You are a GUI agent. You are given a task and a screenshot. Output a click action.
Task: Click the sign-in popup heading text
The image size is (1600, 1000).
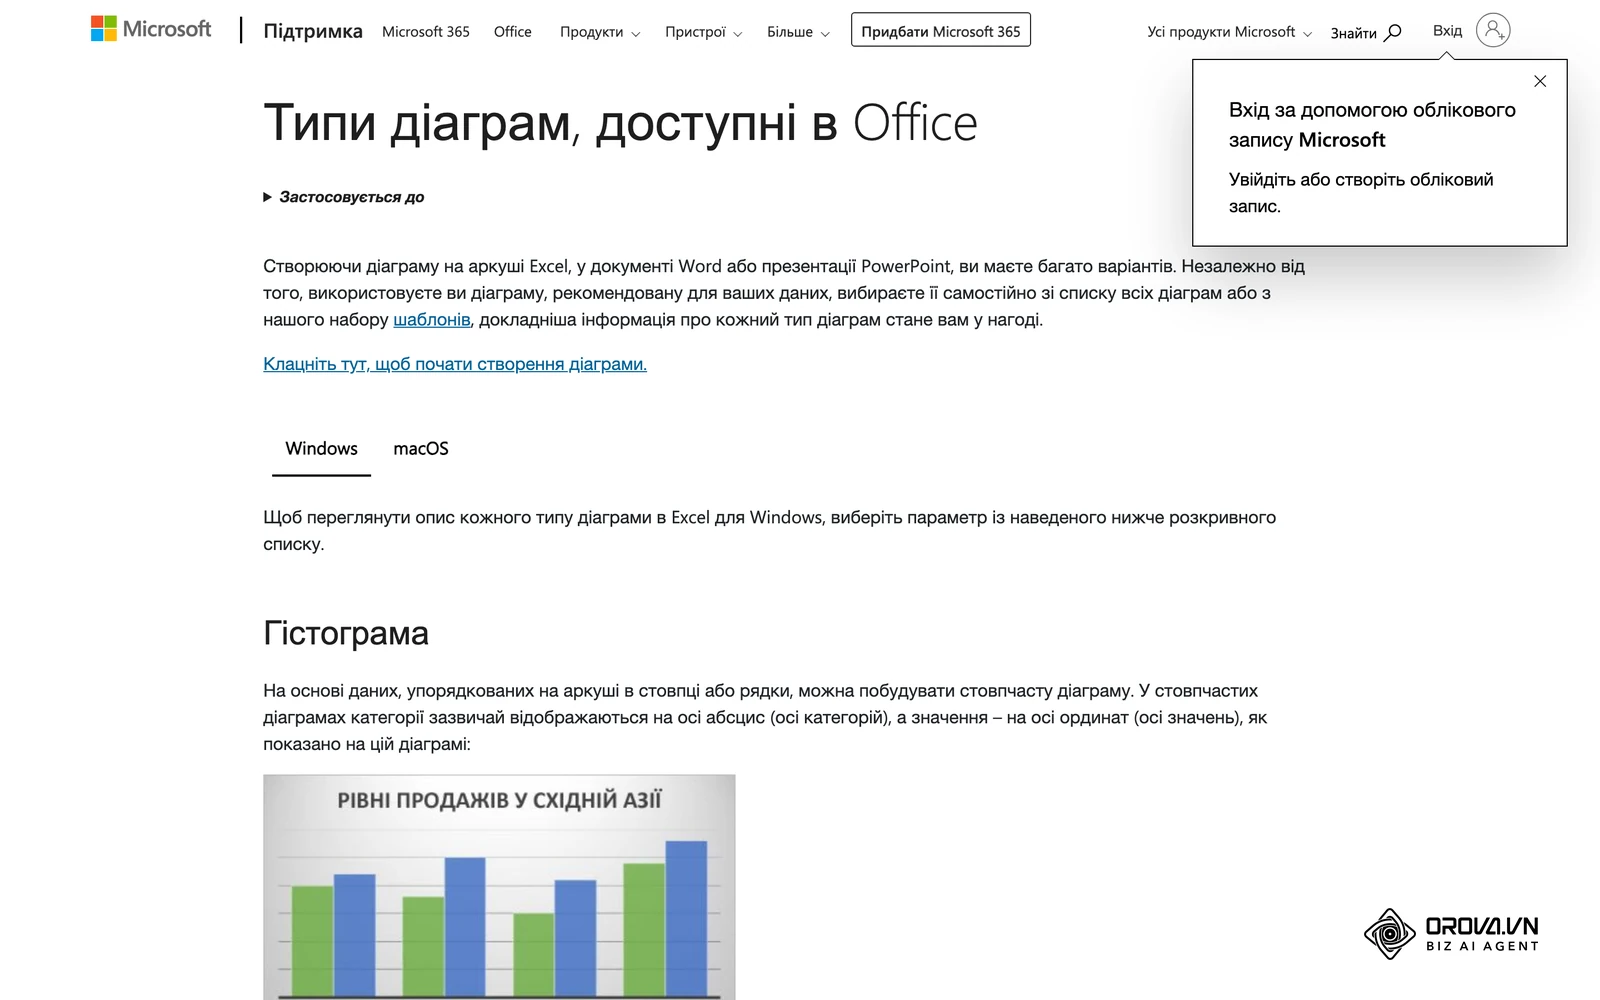point(1372,125)
